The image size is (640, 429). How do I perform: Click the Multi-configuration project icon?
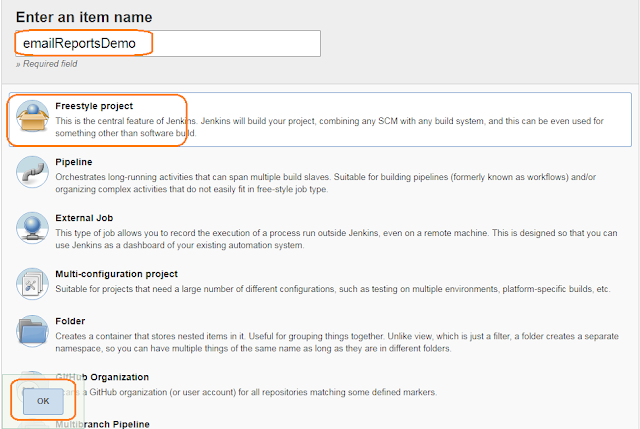(32, 280)
